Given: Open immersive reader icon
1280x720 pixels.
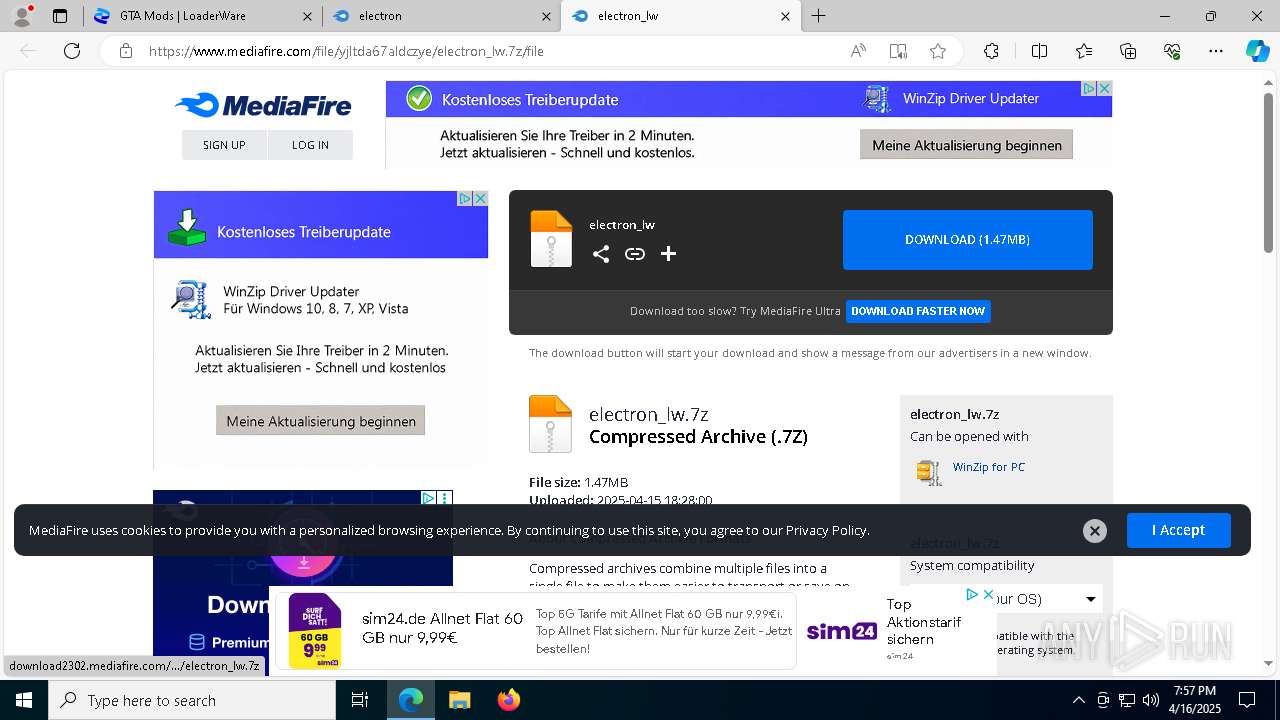Looking at the screenshot, I should tap(898, 51).
